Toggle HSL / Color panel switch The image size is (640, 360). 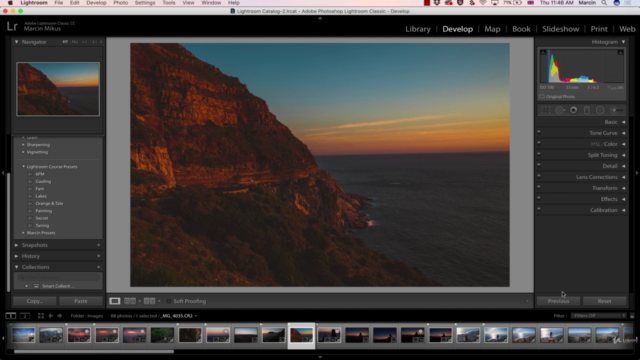539,143
